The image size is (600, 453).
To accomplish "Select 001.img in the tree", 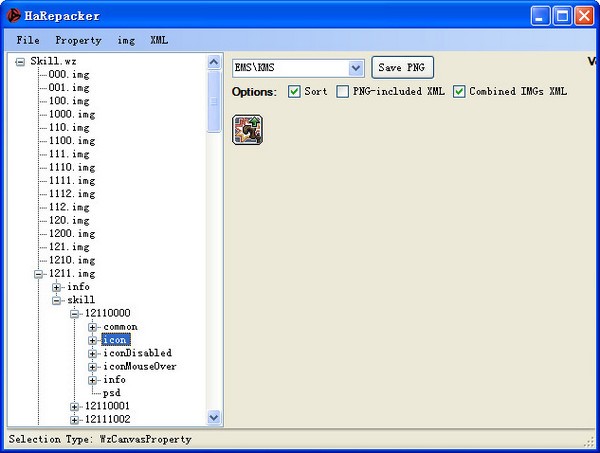I will (69, 88).
